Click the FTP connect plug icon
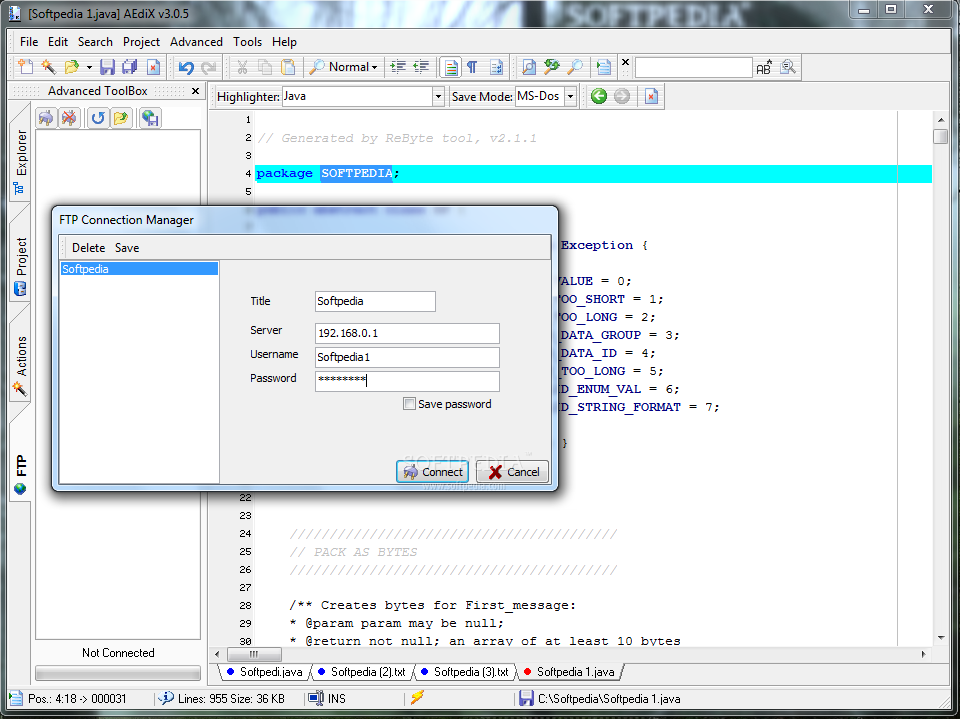 (46, 117)
